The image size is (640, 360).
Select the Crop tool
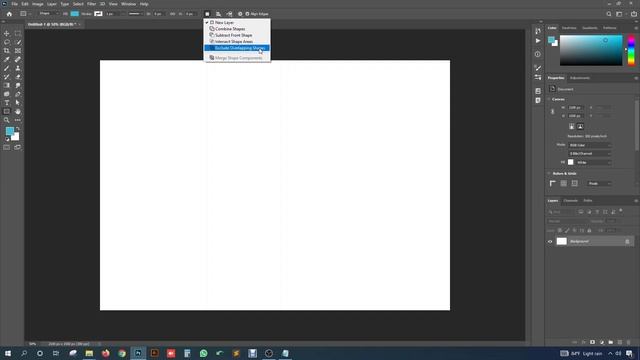coord(7,51)
